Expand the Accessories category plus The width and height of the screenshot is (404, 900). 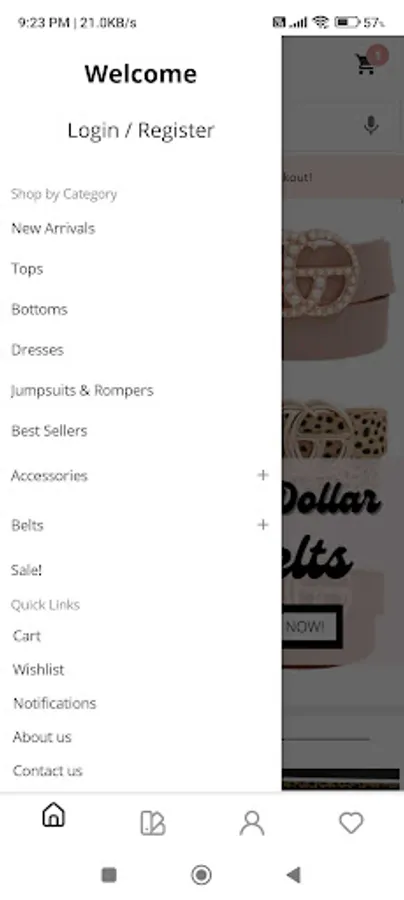point(263,475)
